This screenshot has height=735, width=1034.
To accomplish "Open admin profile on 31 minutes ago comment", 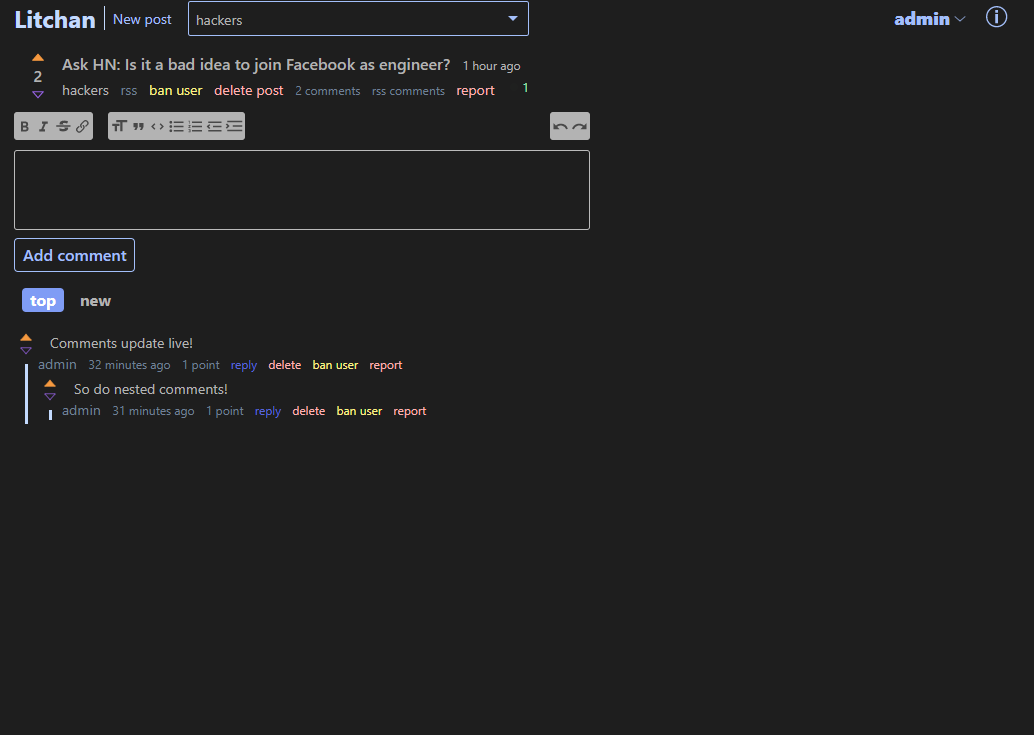I will tap(81, 411).
